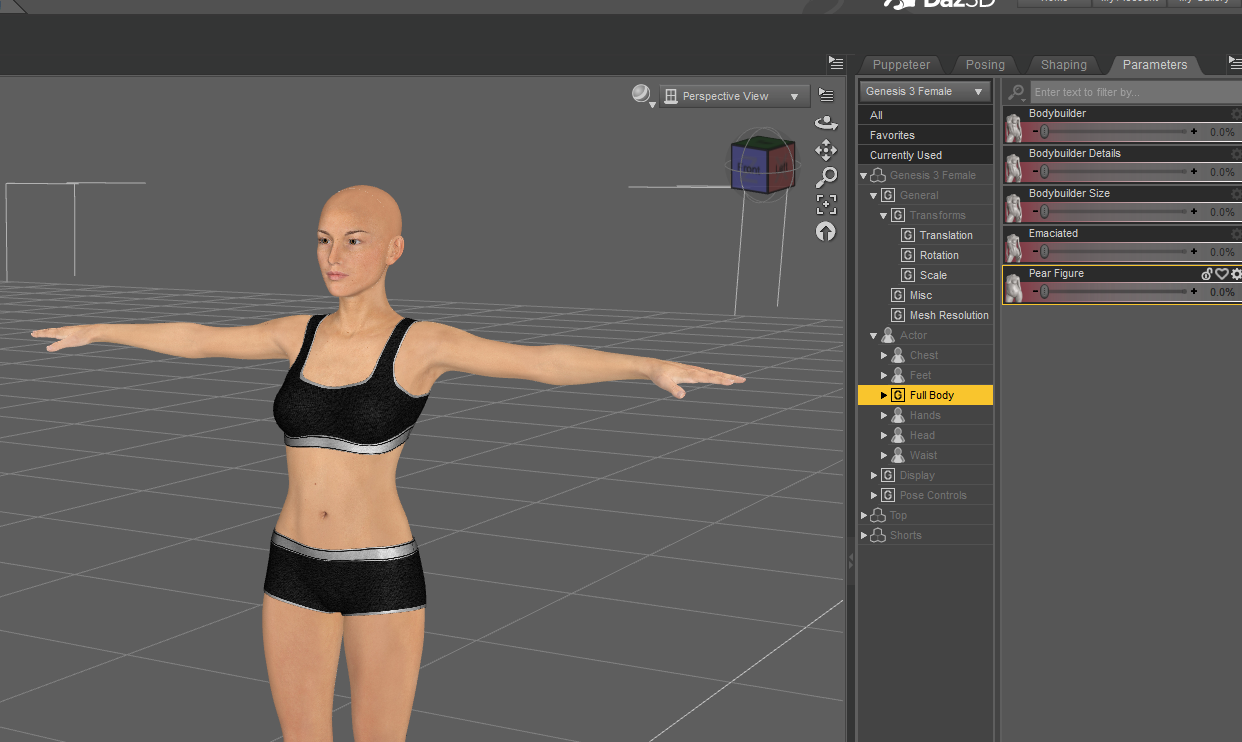Image resolution: width=1242 pixels, height=742 pixels.
Task: Toggle the Pear Figure lock icon
Action: click(x=1207, y=274)
